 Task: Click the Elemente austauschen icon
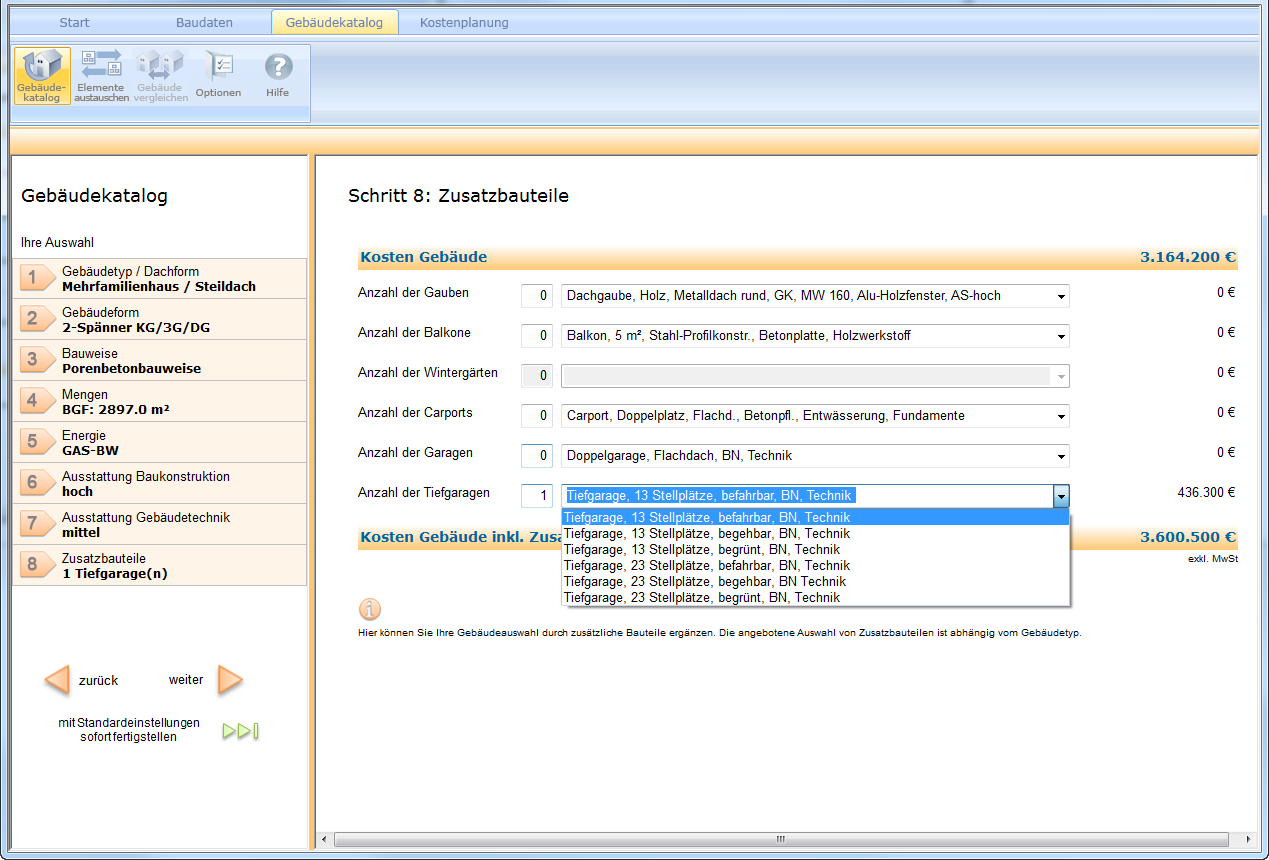[101, 75]
